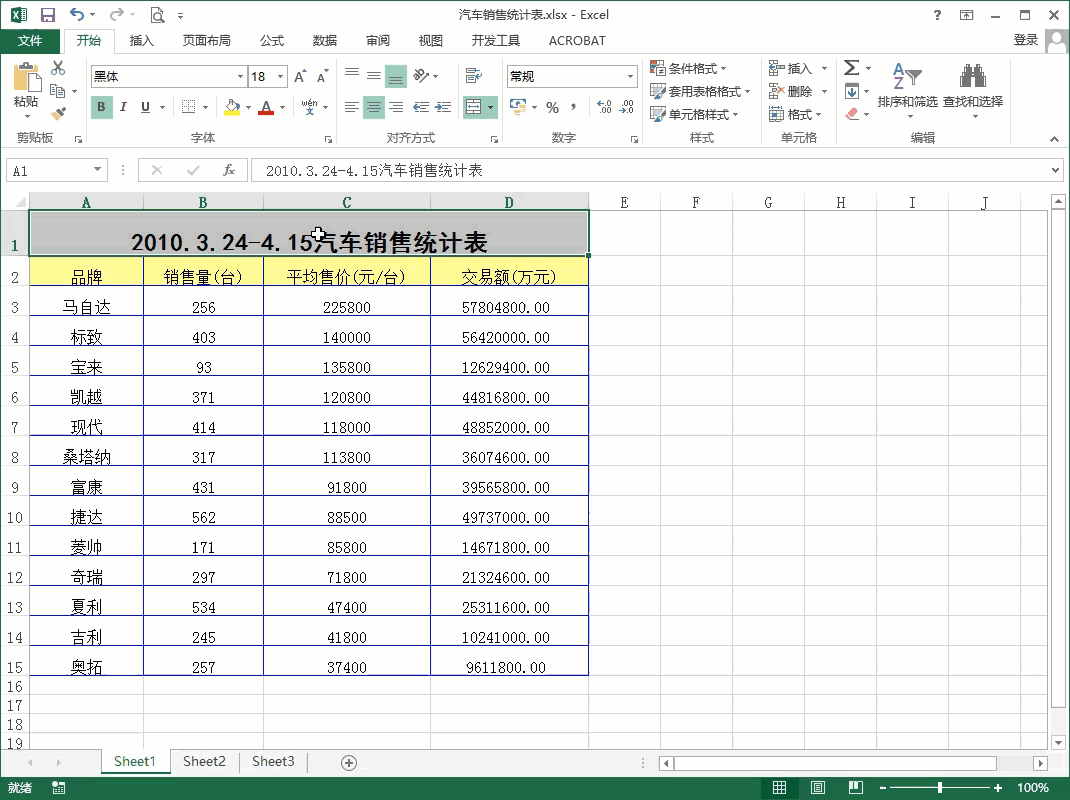Click the AutoSum sigma icon
1070x800 pixels.
pyautogui.click(x=851, y=68)
